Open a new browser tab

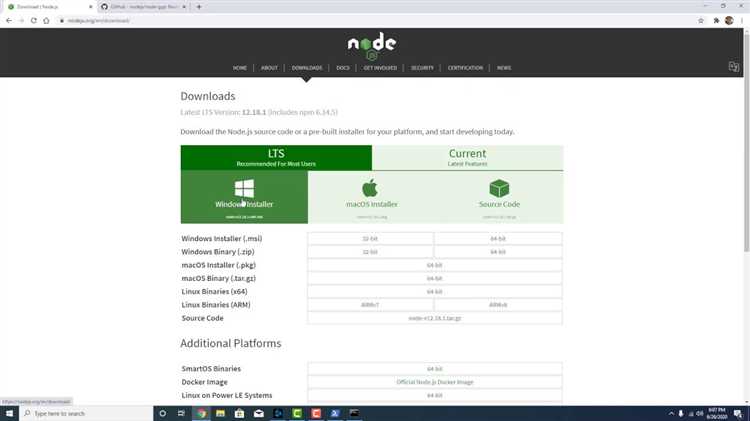[199, 6]
